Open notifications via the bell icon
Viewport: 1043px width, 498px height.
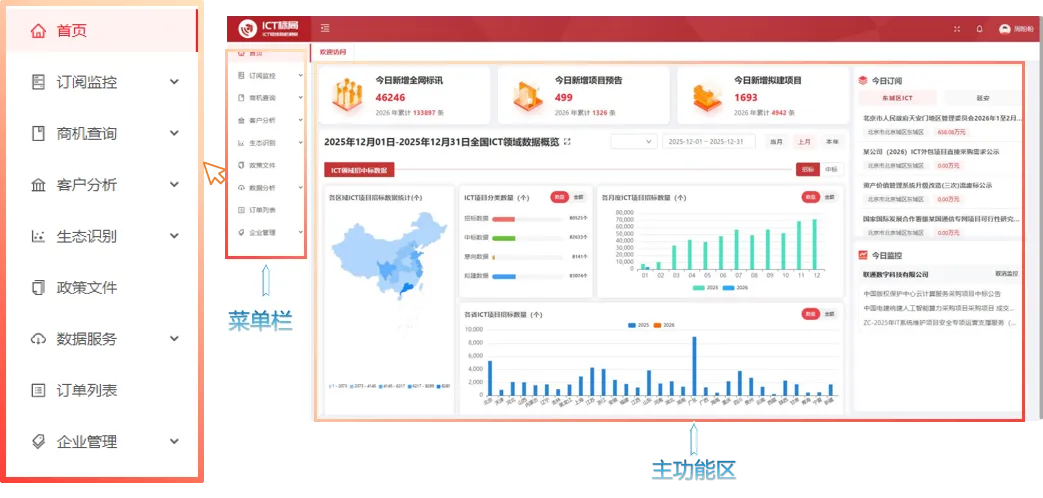tap(979, 29)
